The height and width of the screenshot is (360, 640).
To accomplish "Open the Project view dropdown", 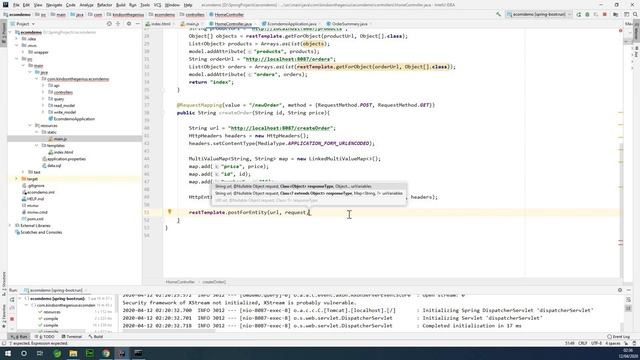I will 24,24.
